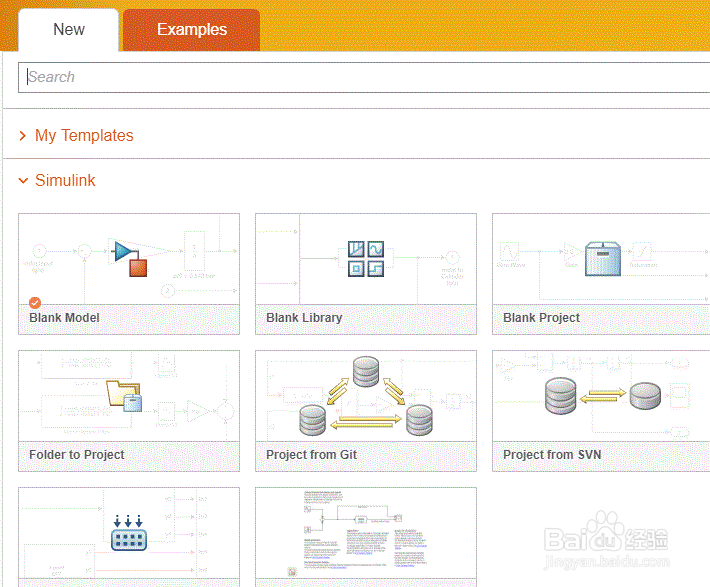
Task: Click the orange checkmark badge on Blank Model
Action: click(35, 303)
